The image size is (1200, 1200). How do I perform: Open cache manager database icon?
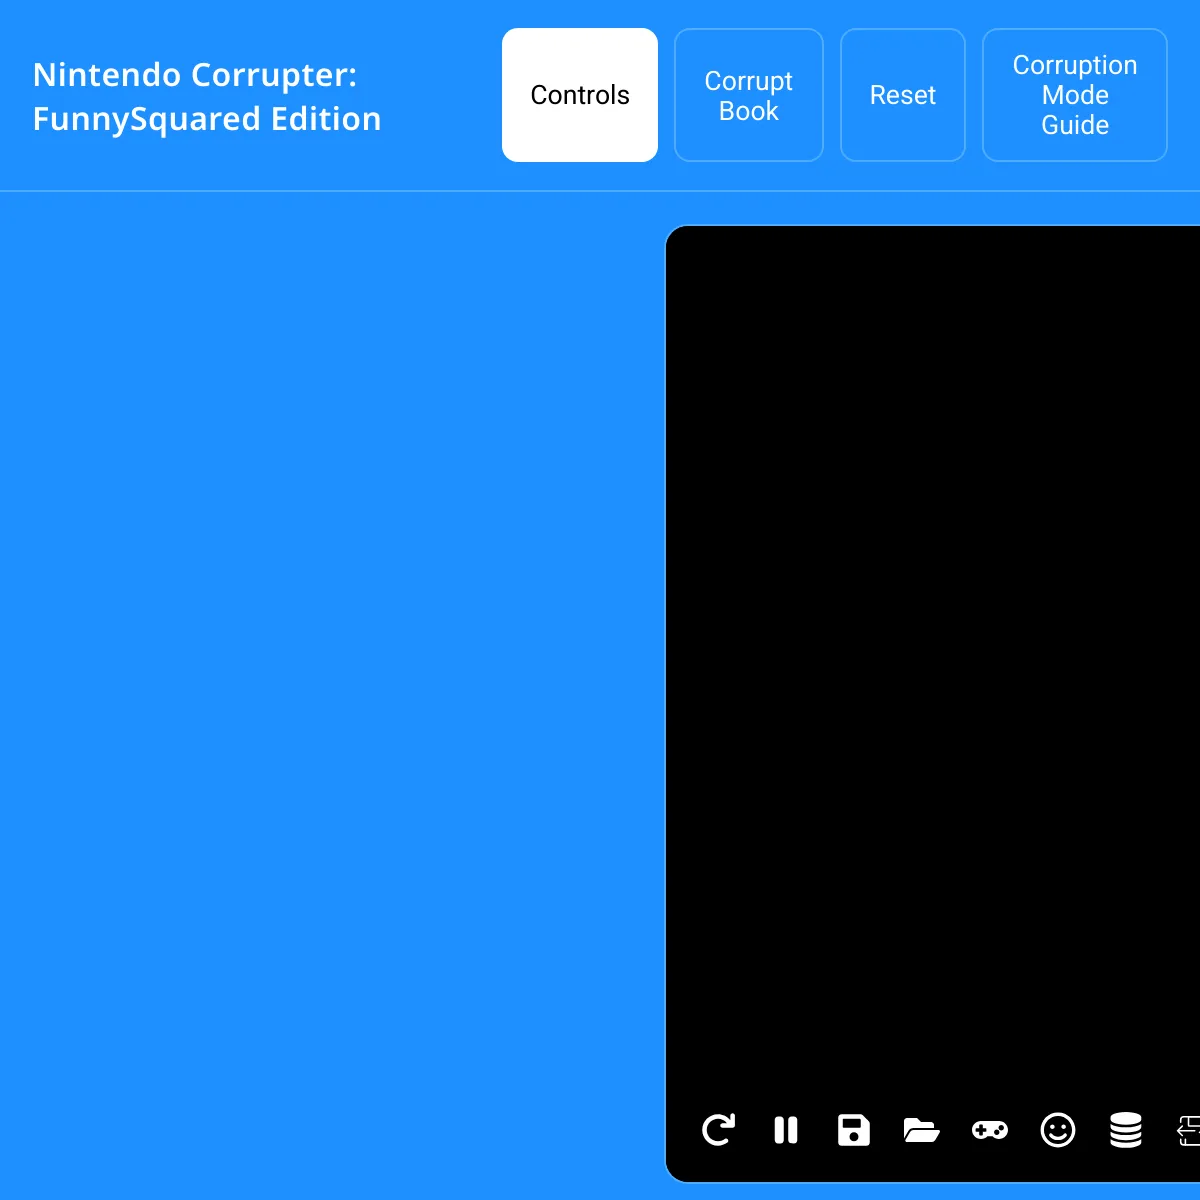click(1125, 1130)
